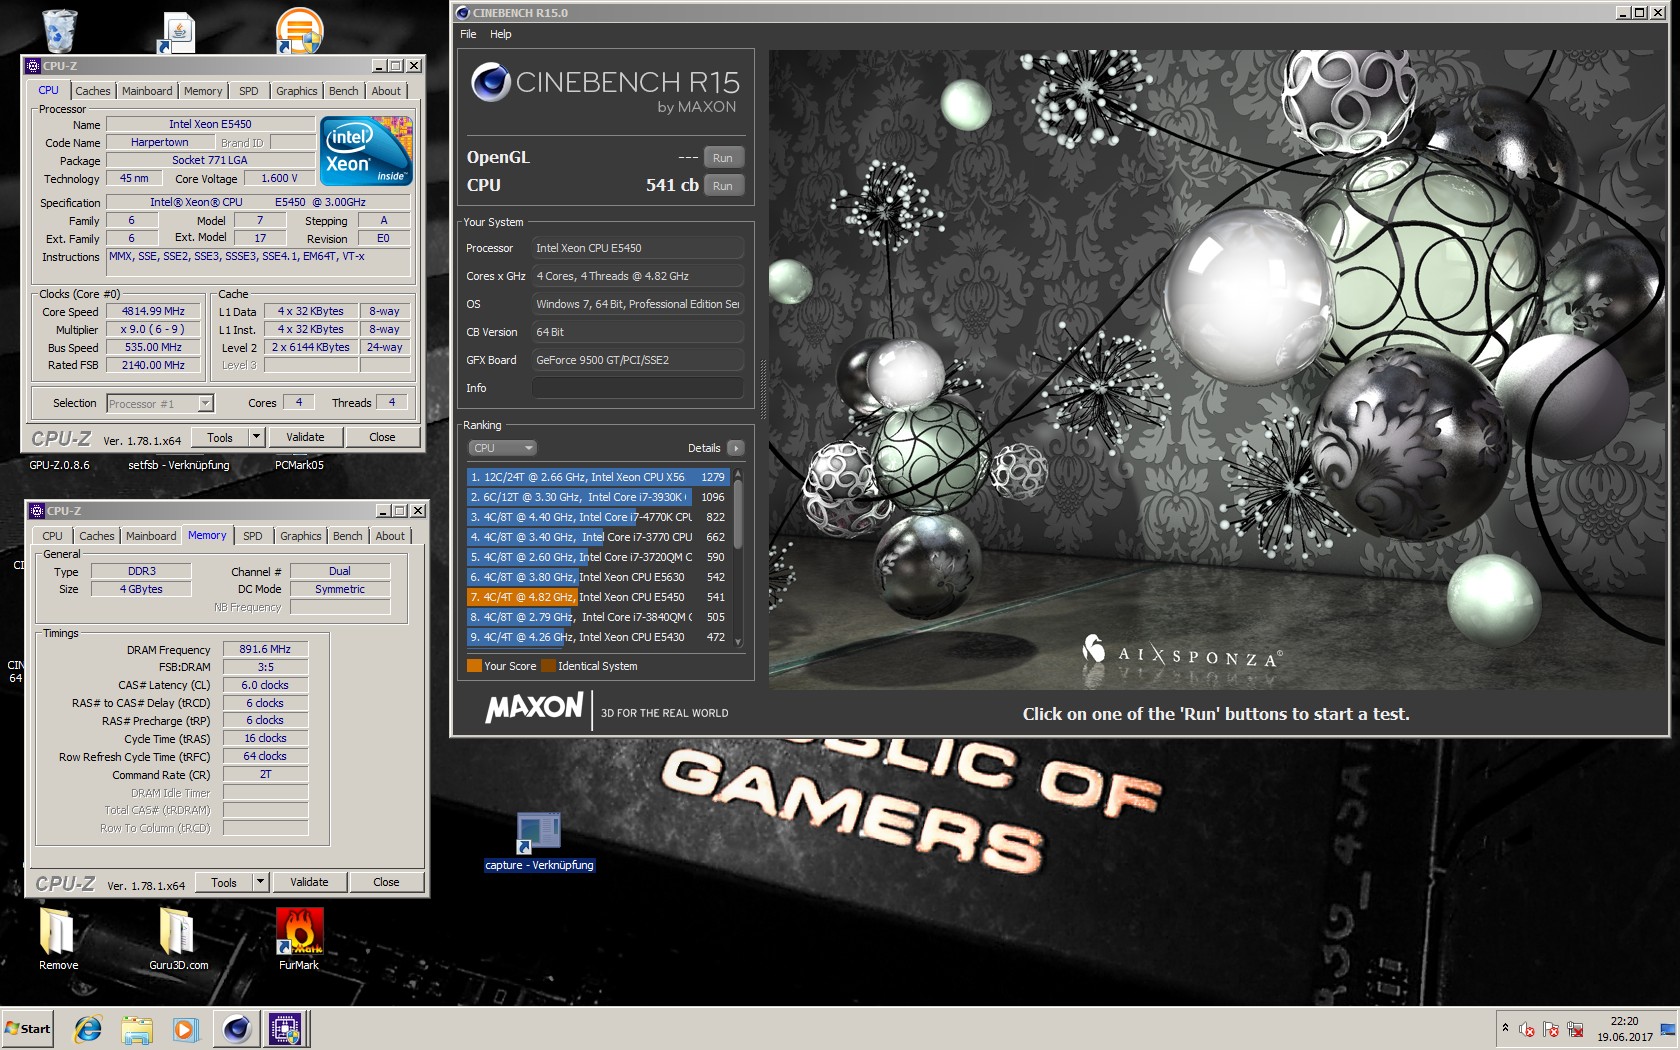Open Processor #1 selection dropdown
This screenshot has height=1050, width=1680.
(160, 404)
